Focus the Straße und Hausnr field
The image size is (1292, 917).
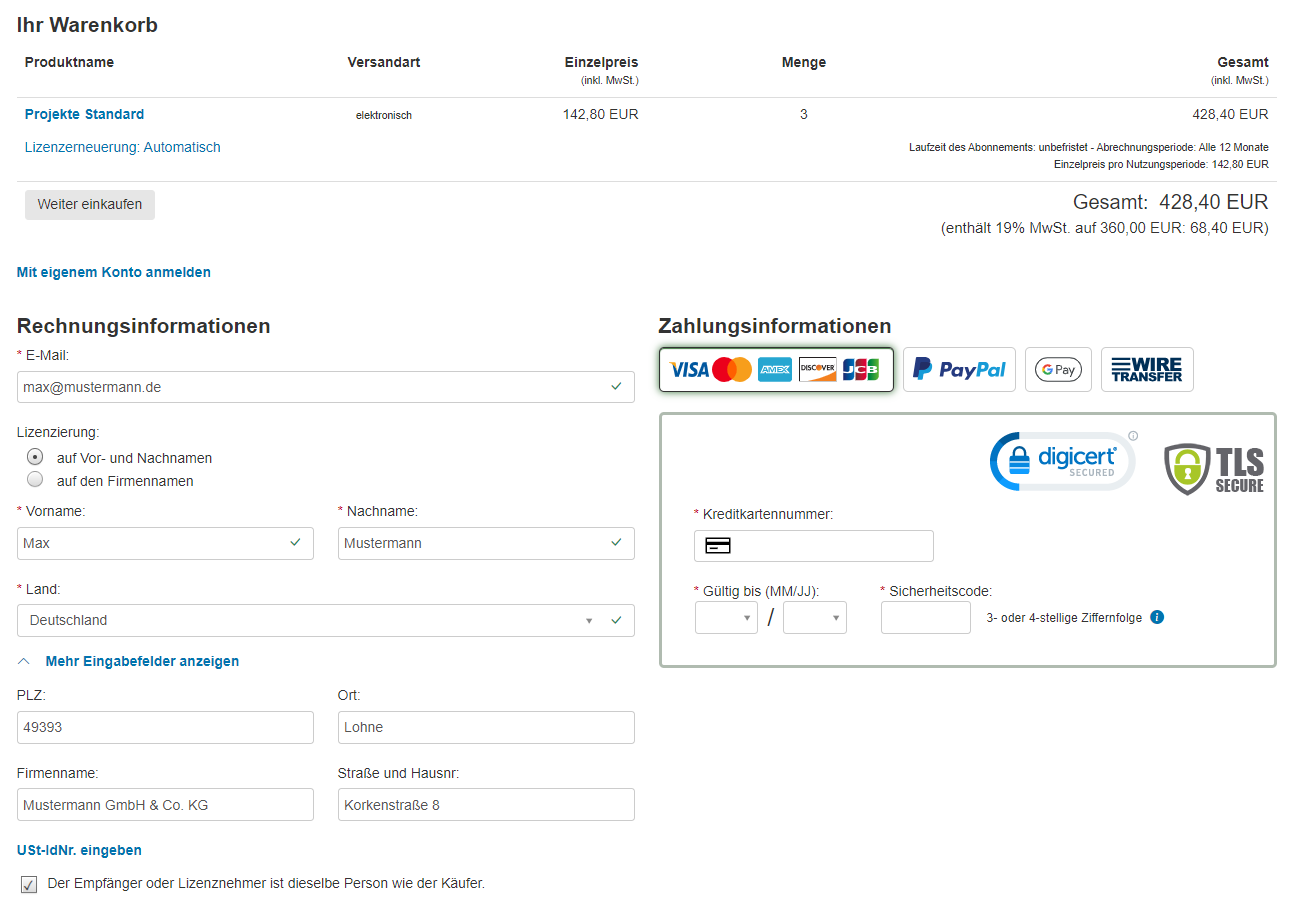pyautogui.click(x=486, y=805)
